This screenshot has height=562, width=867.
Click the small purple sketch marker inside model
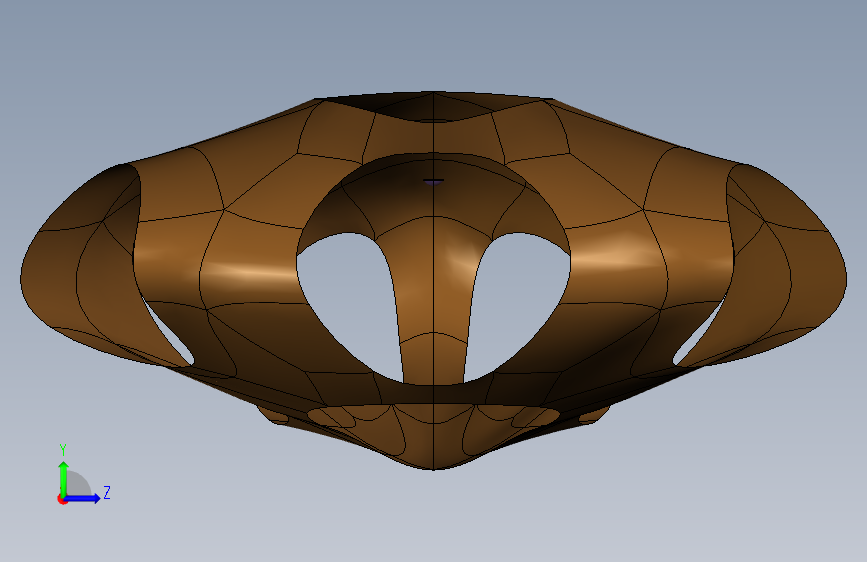coord(434,180)
